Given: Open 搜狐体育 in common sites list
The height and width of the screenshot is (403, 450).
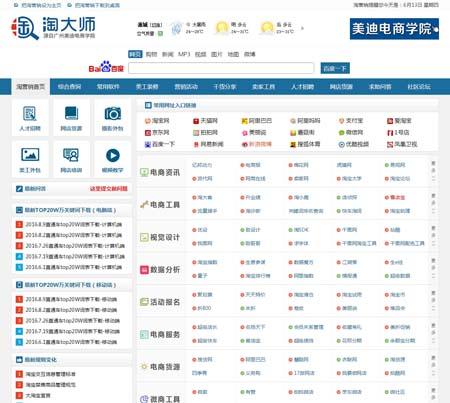Looking at the screenshot, I should pyautogui.click(x=305, y=144).
